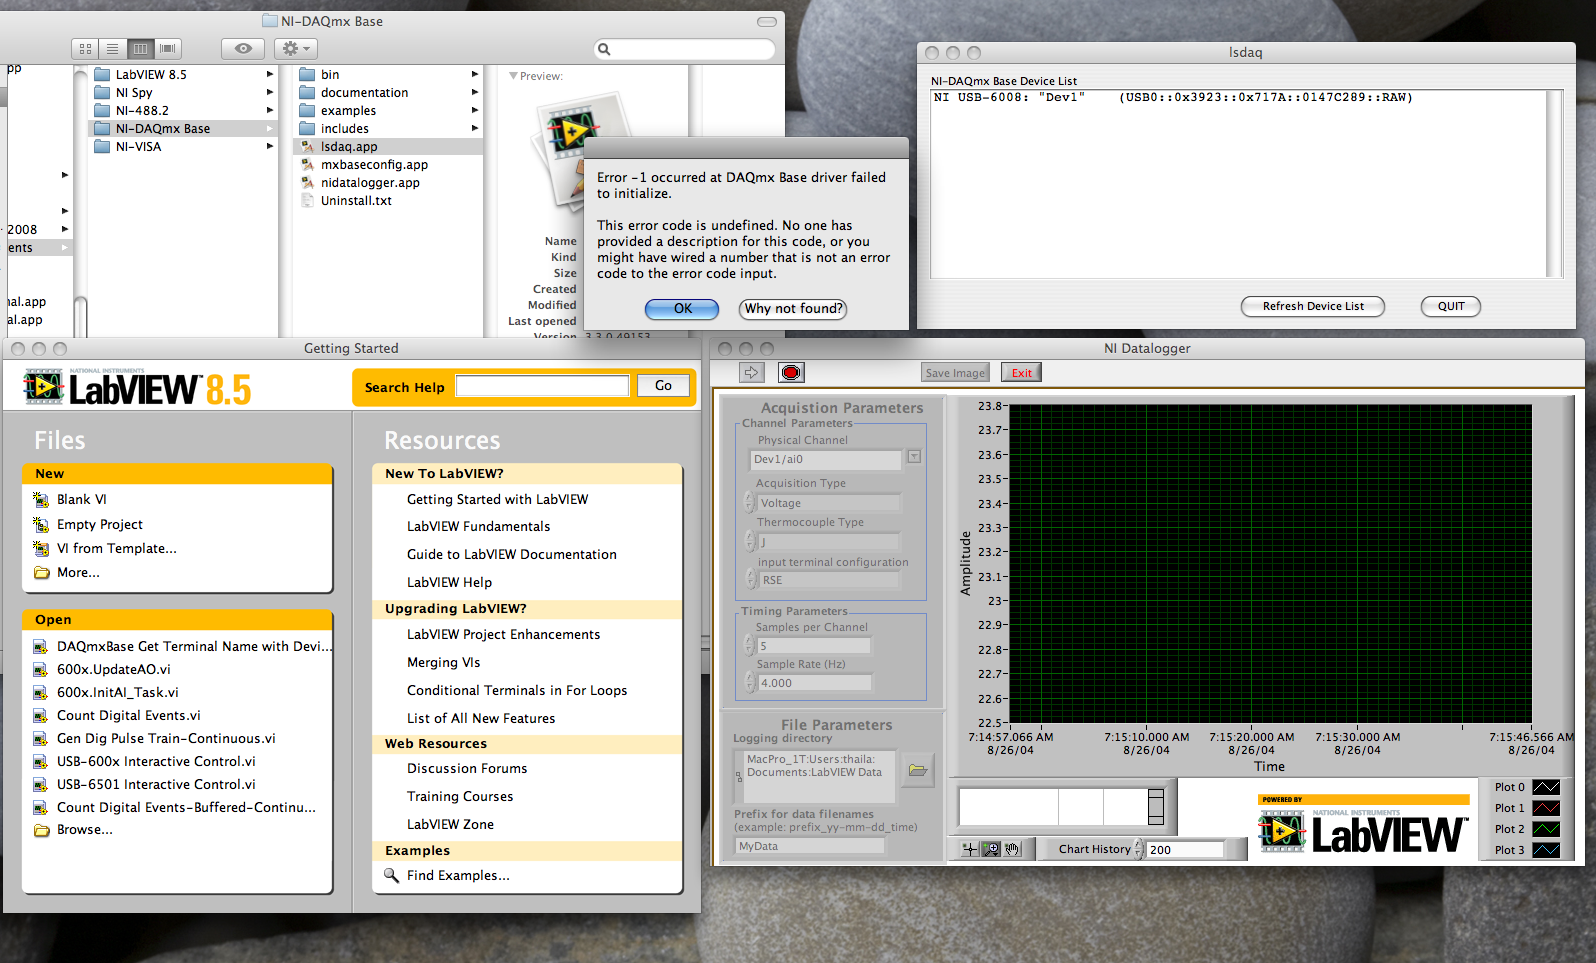
Task: Click the Save Image button
Action: tap(955, 373)
